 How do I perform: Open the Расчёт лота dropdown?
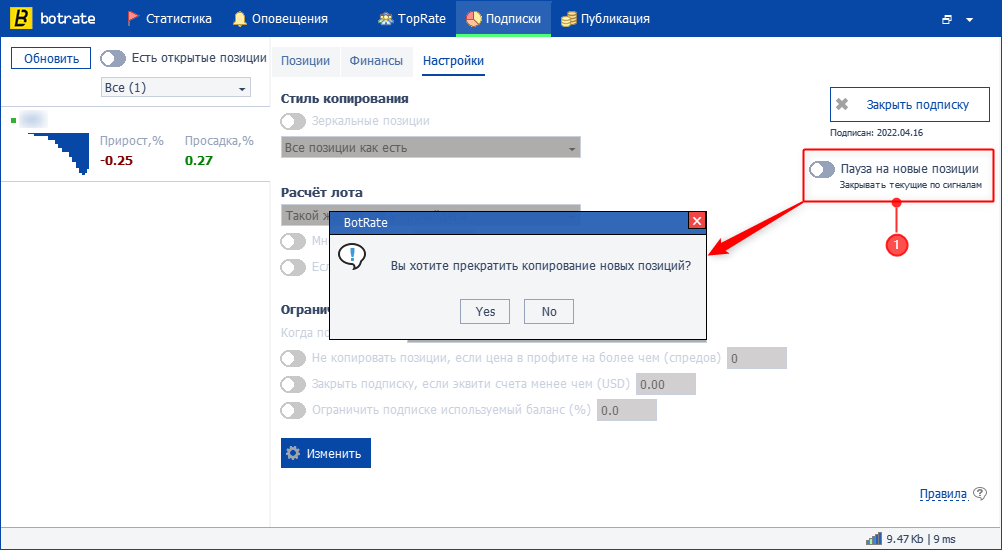point(431,215)
